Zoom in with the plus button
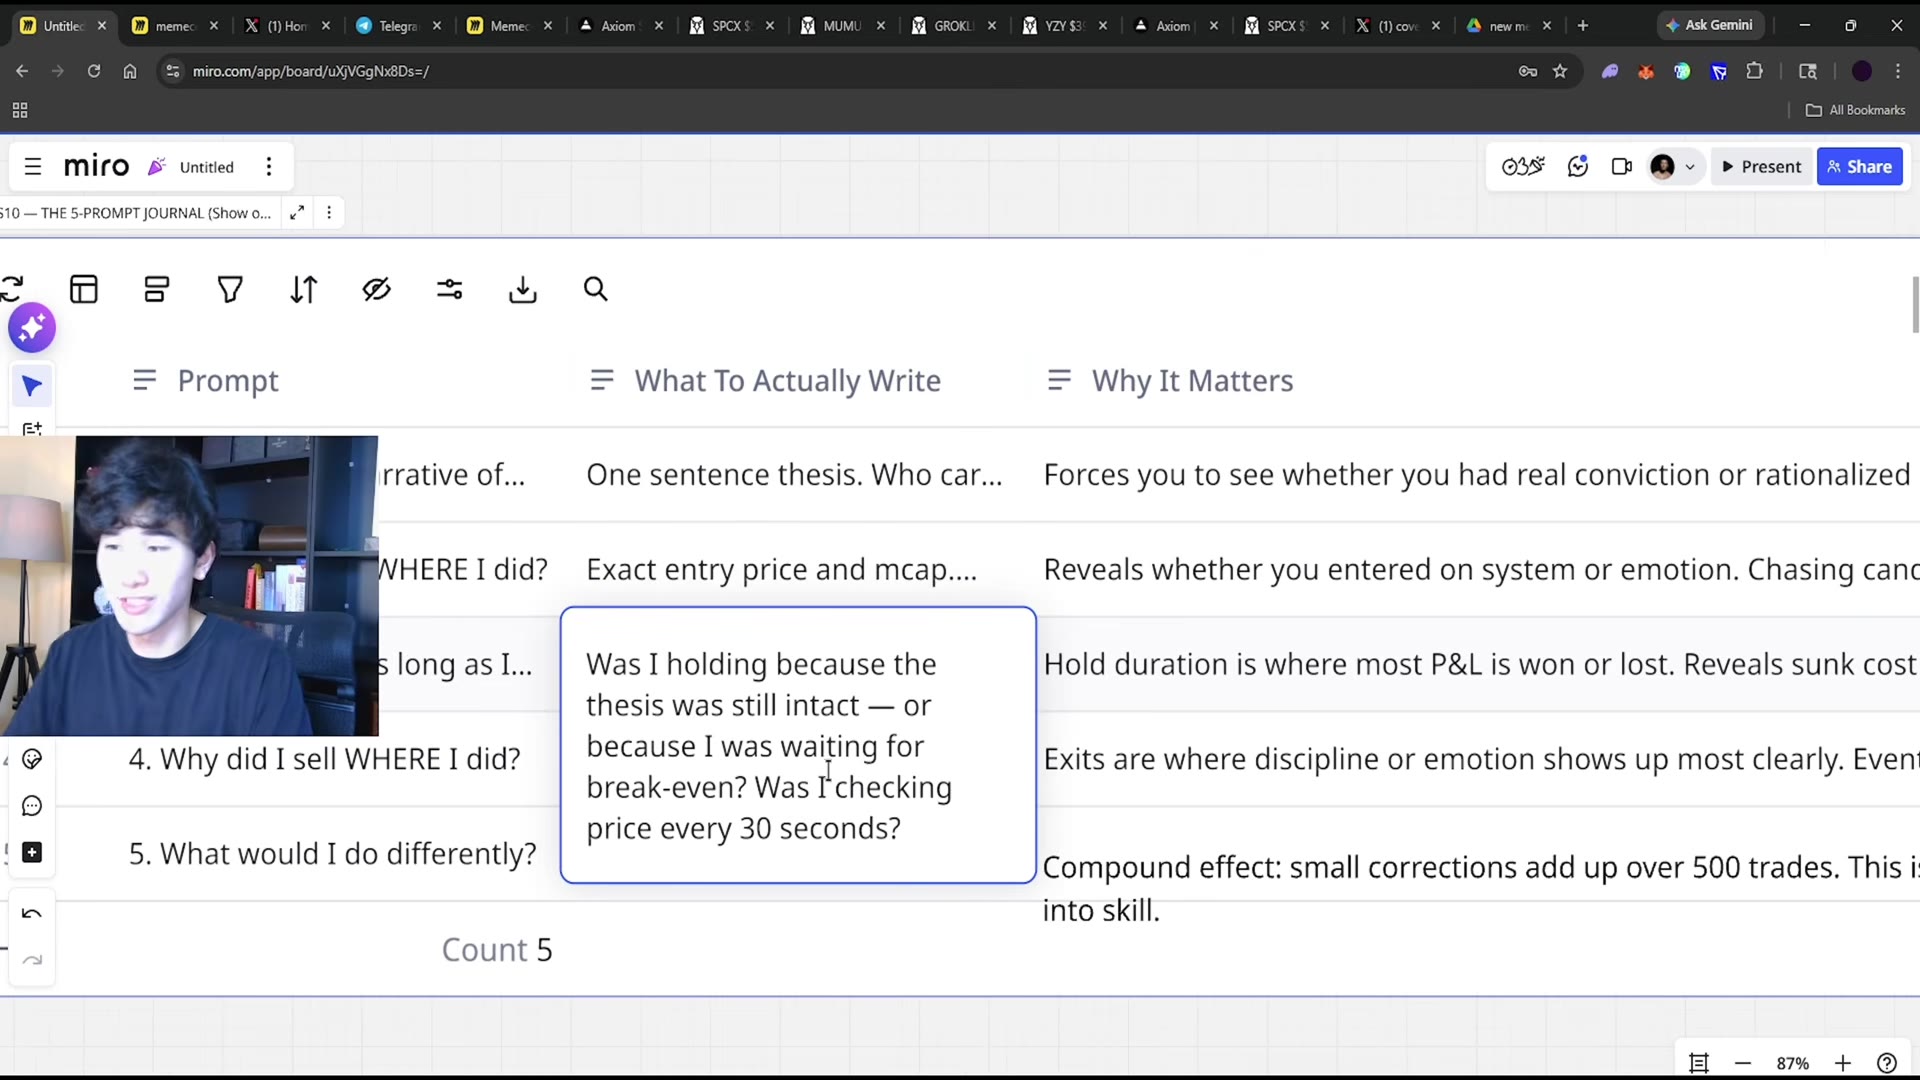1920x1080 pixels. (1843, 1063)
